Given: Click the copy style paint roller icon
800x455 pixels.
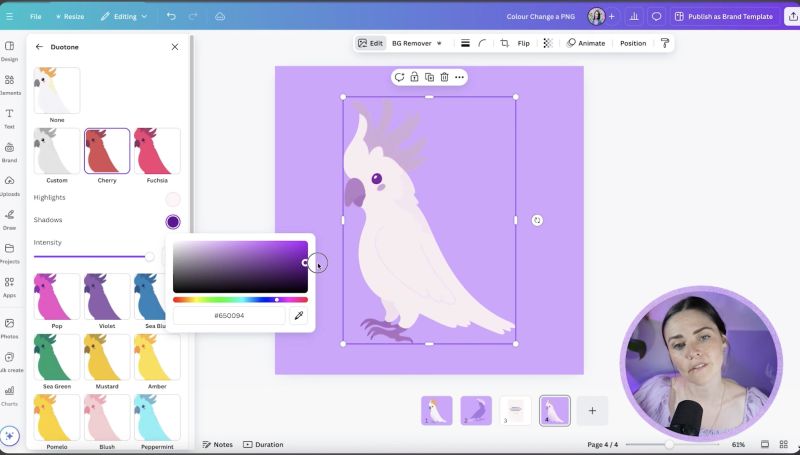Looking at the screenshot, I should point(664,43).
